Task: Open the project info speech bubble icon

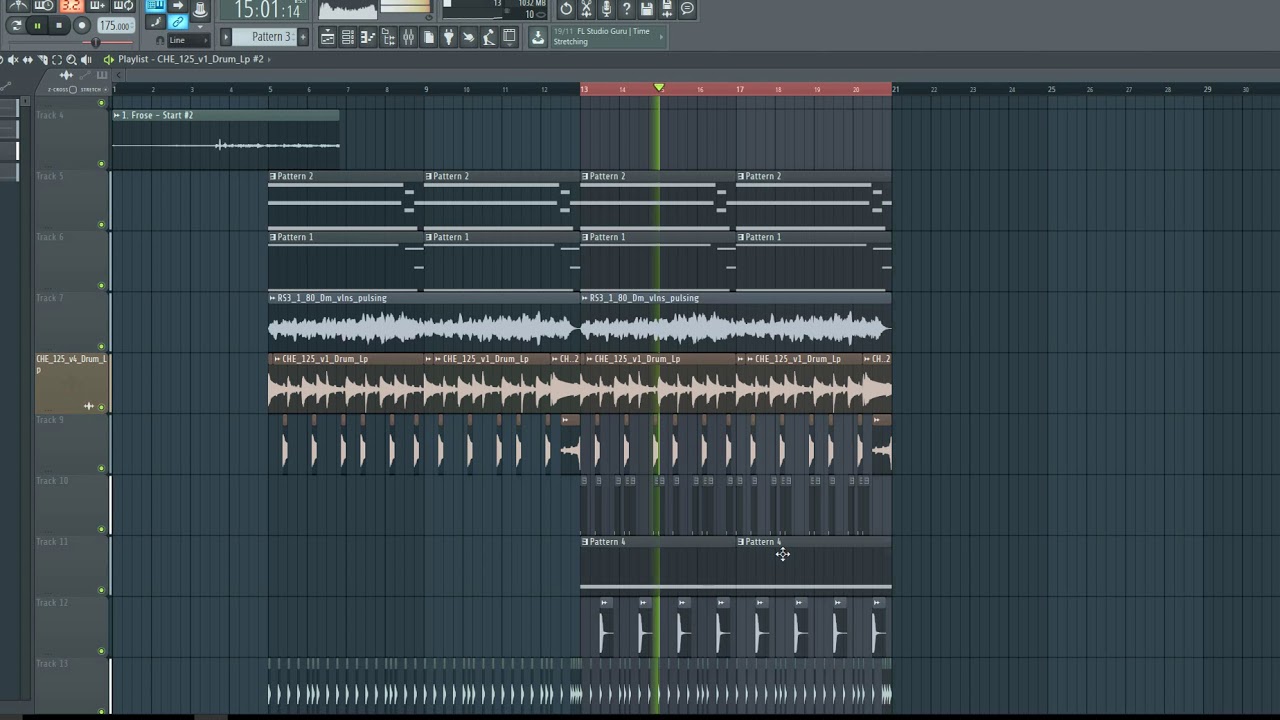Action: 688,9
